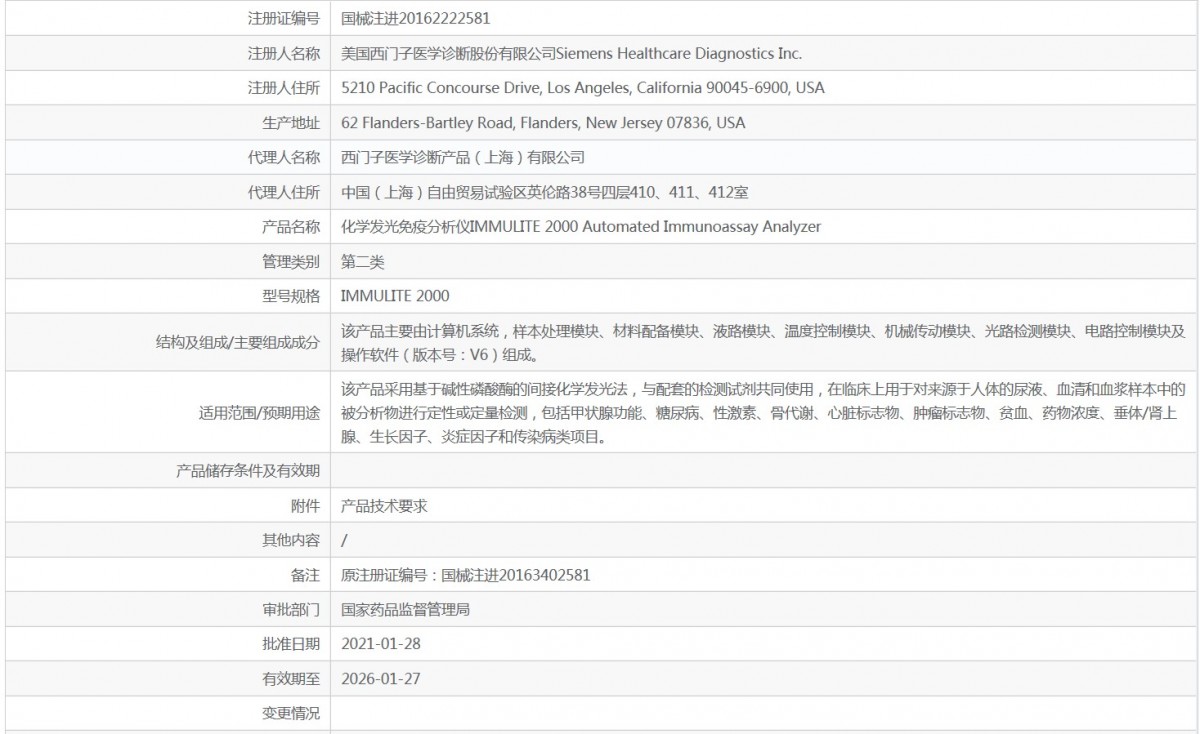Viewport: 1200px width, 734px height.
Task: Select expiry date 2026-01-27
Action: point(381,678)
